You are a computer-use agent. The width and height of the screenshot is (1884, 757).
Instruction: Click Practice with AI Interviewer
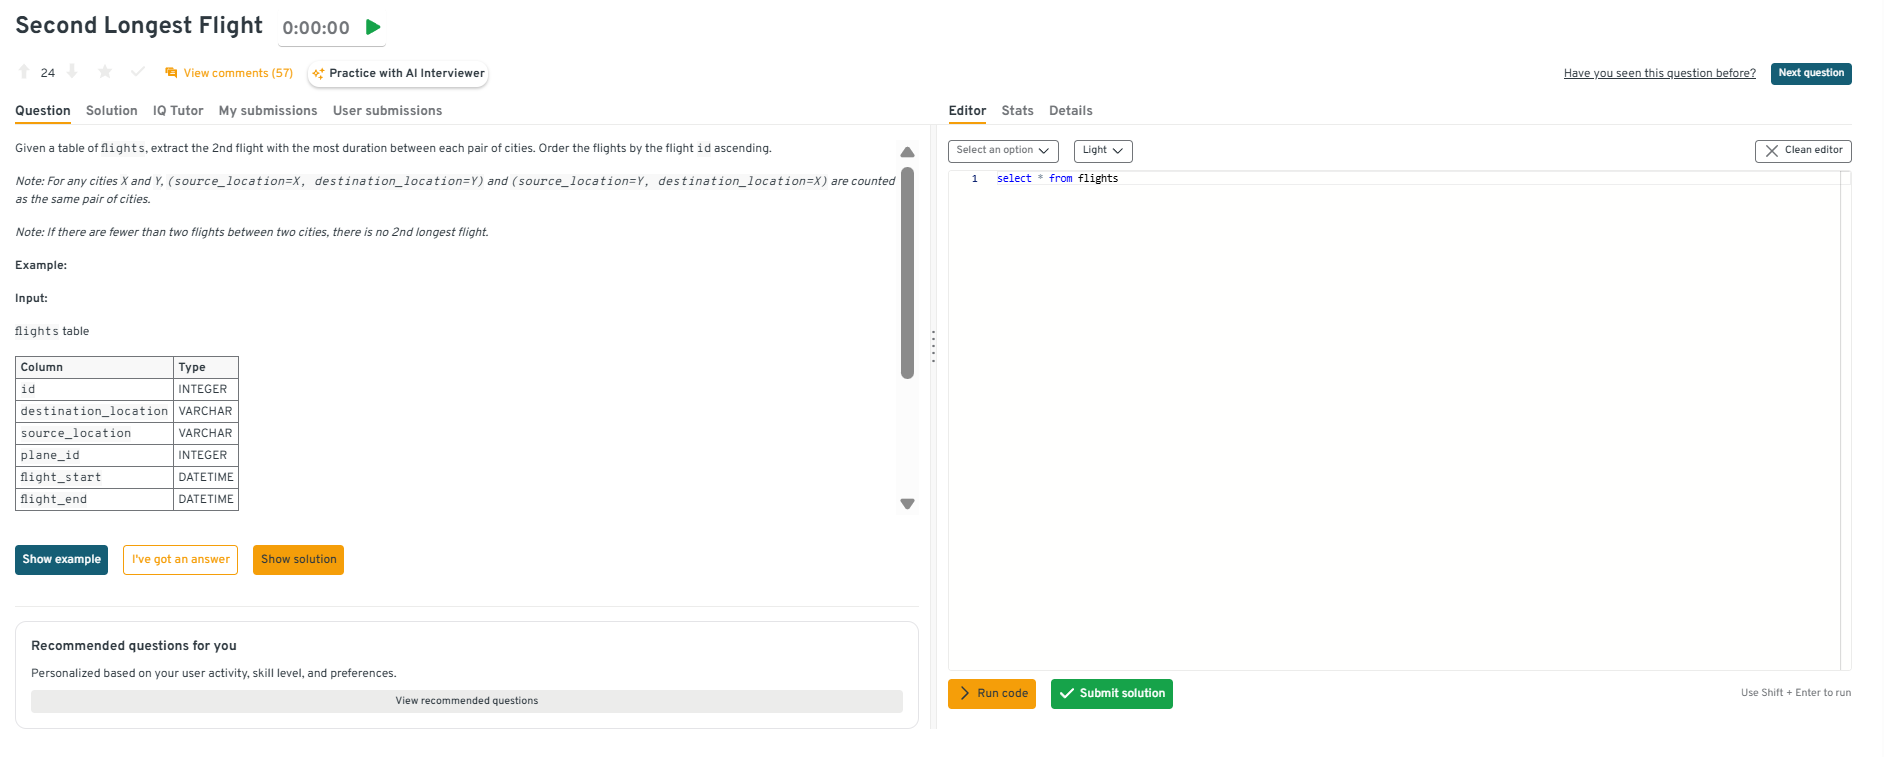click(398, 73)
